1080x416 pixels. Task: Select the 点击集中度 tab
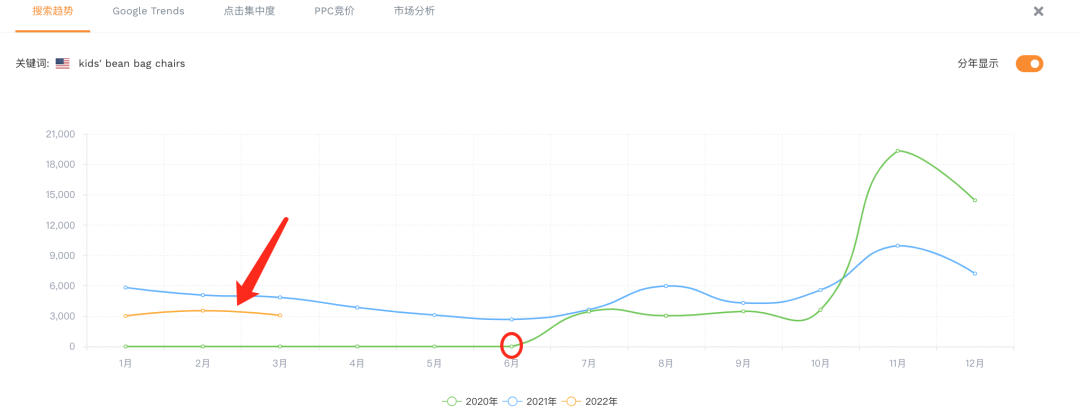point(250,11)
